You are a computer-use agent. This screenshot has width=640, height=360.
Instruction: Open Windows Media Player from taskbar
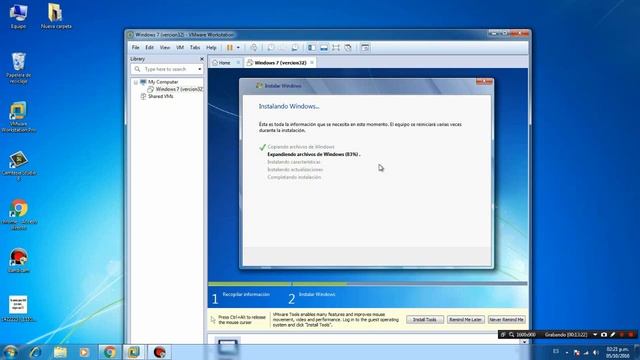coord(84,352)
